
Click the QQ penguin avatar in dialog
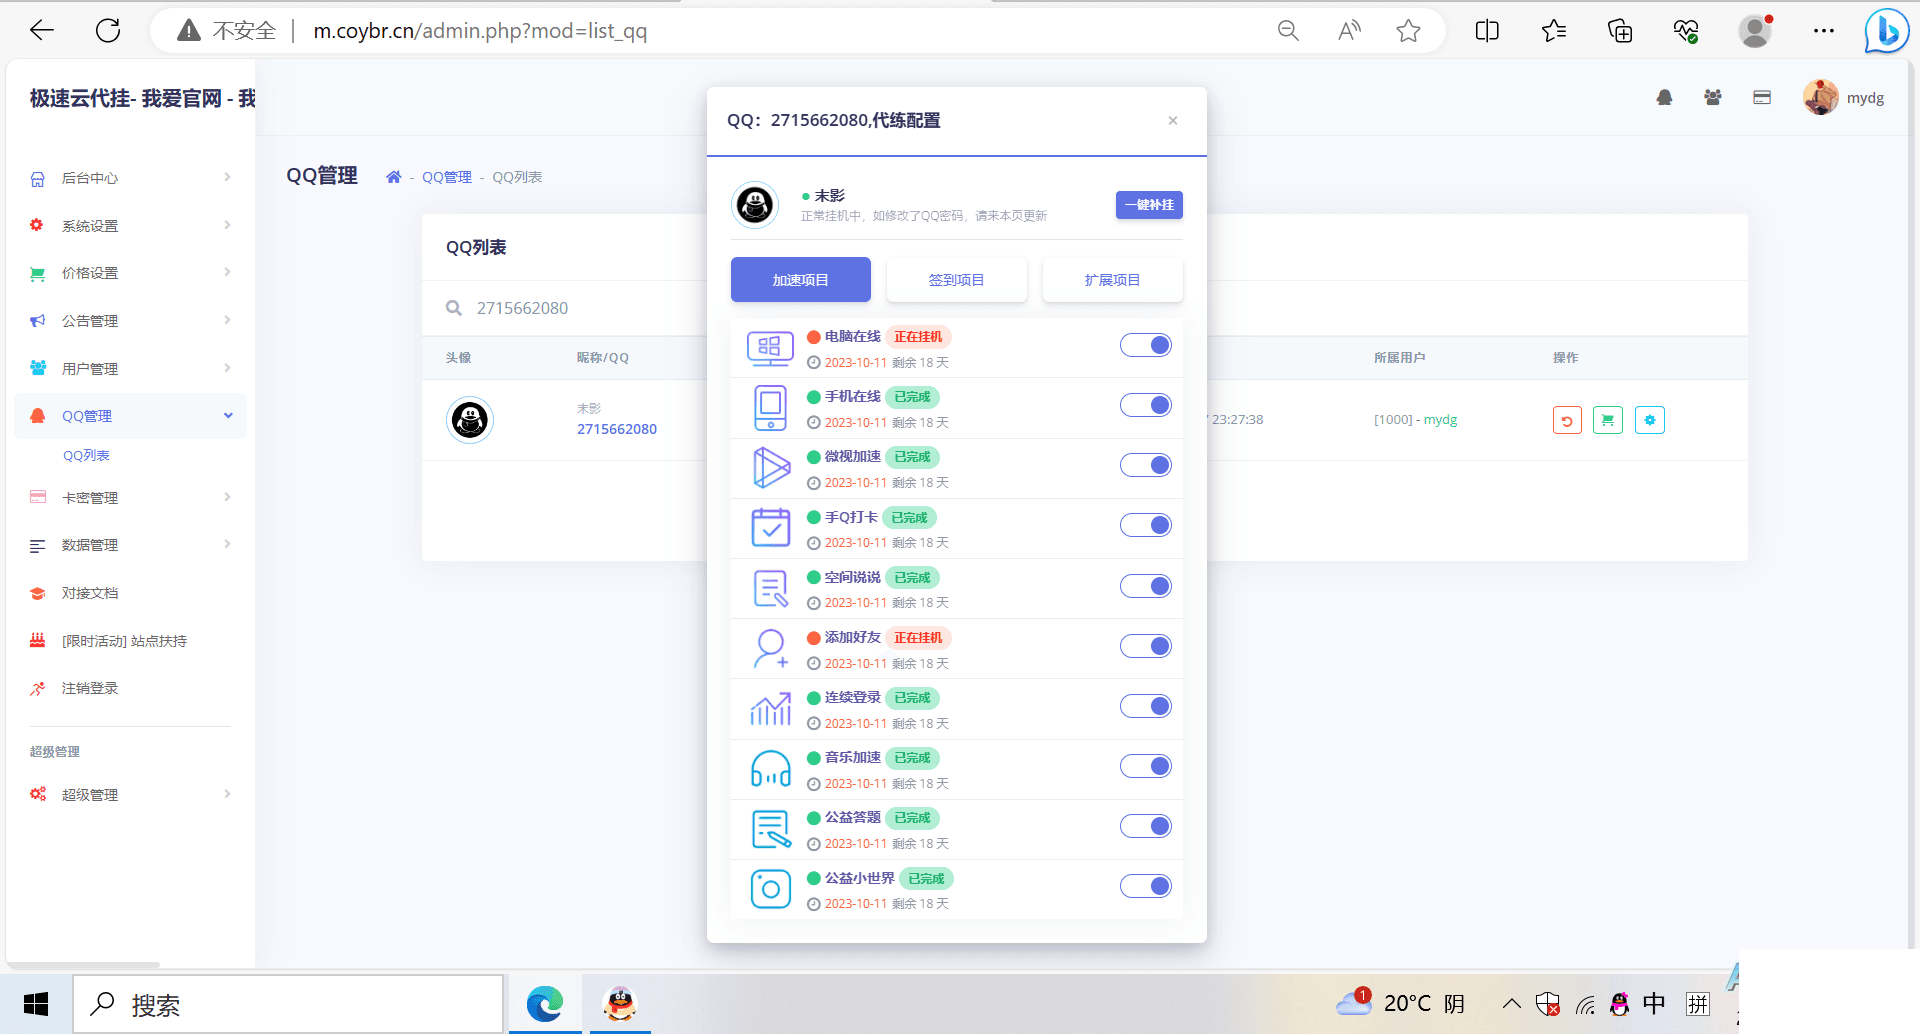click(x=755, y=205)
